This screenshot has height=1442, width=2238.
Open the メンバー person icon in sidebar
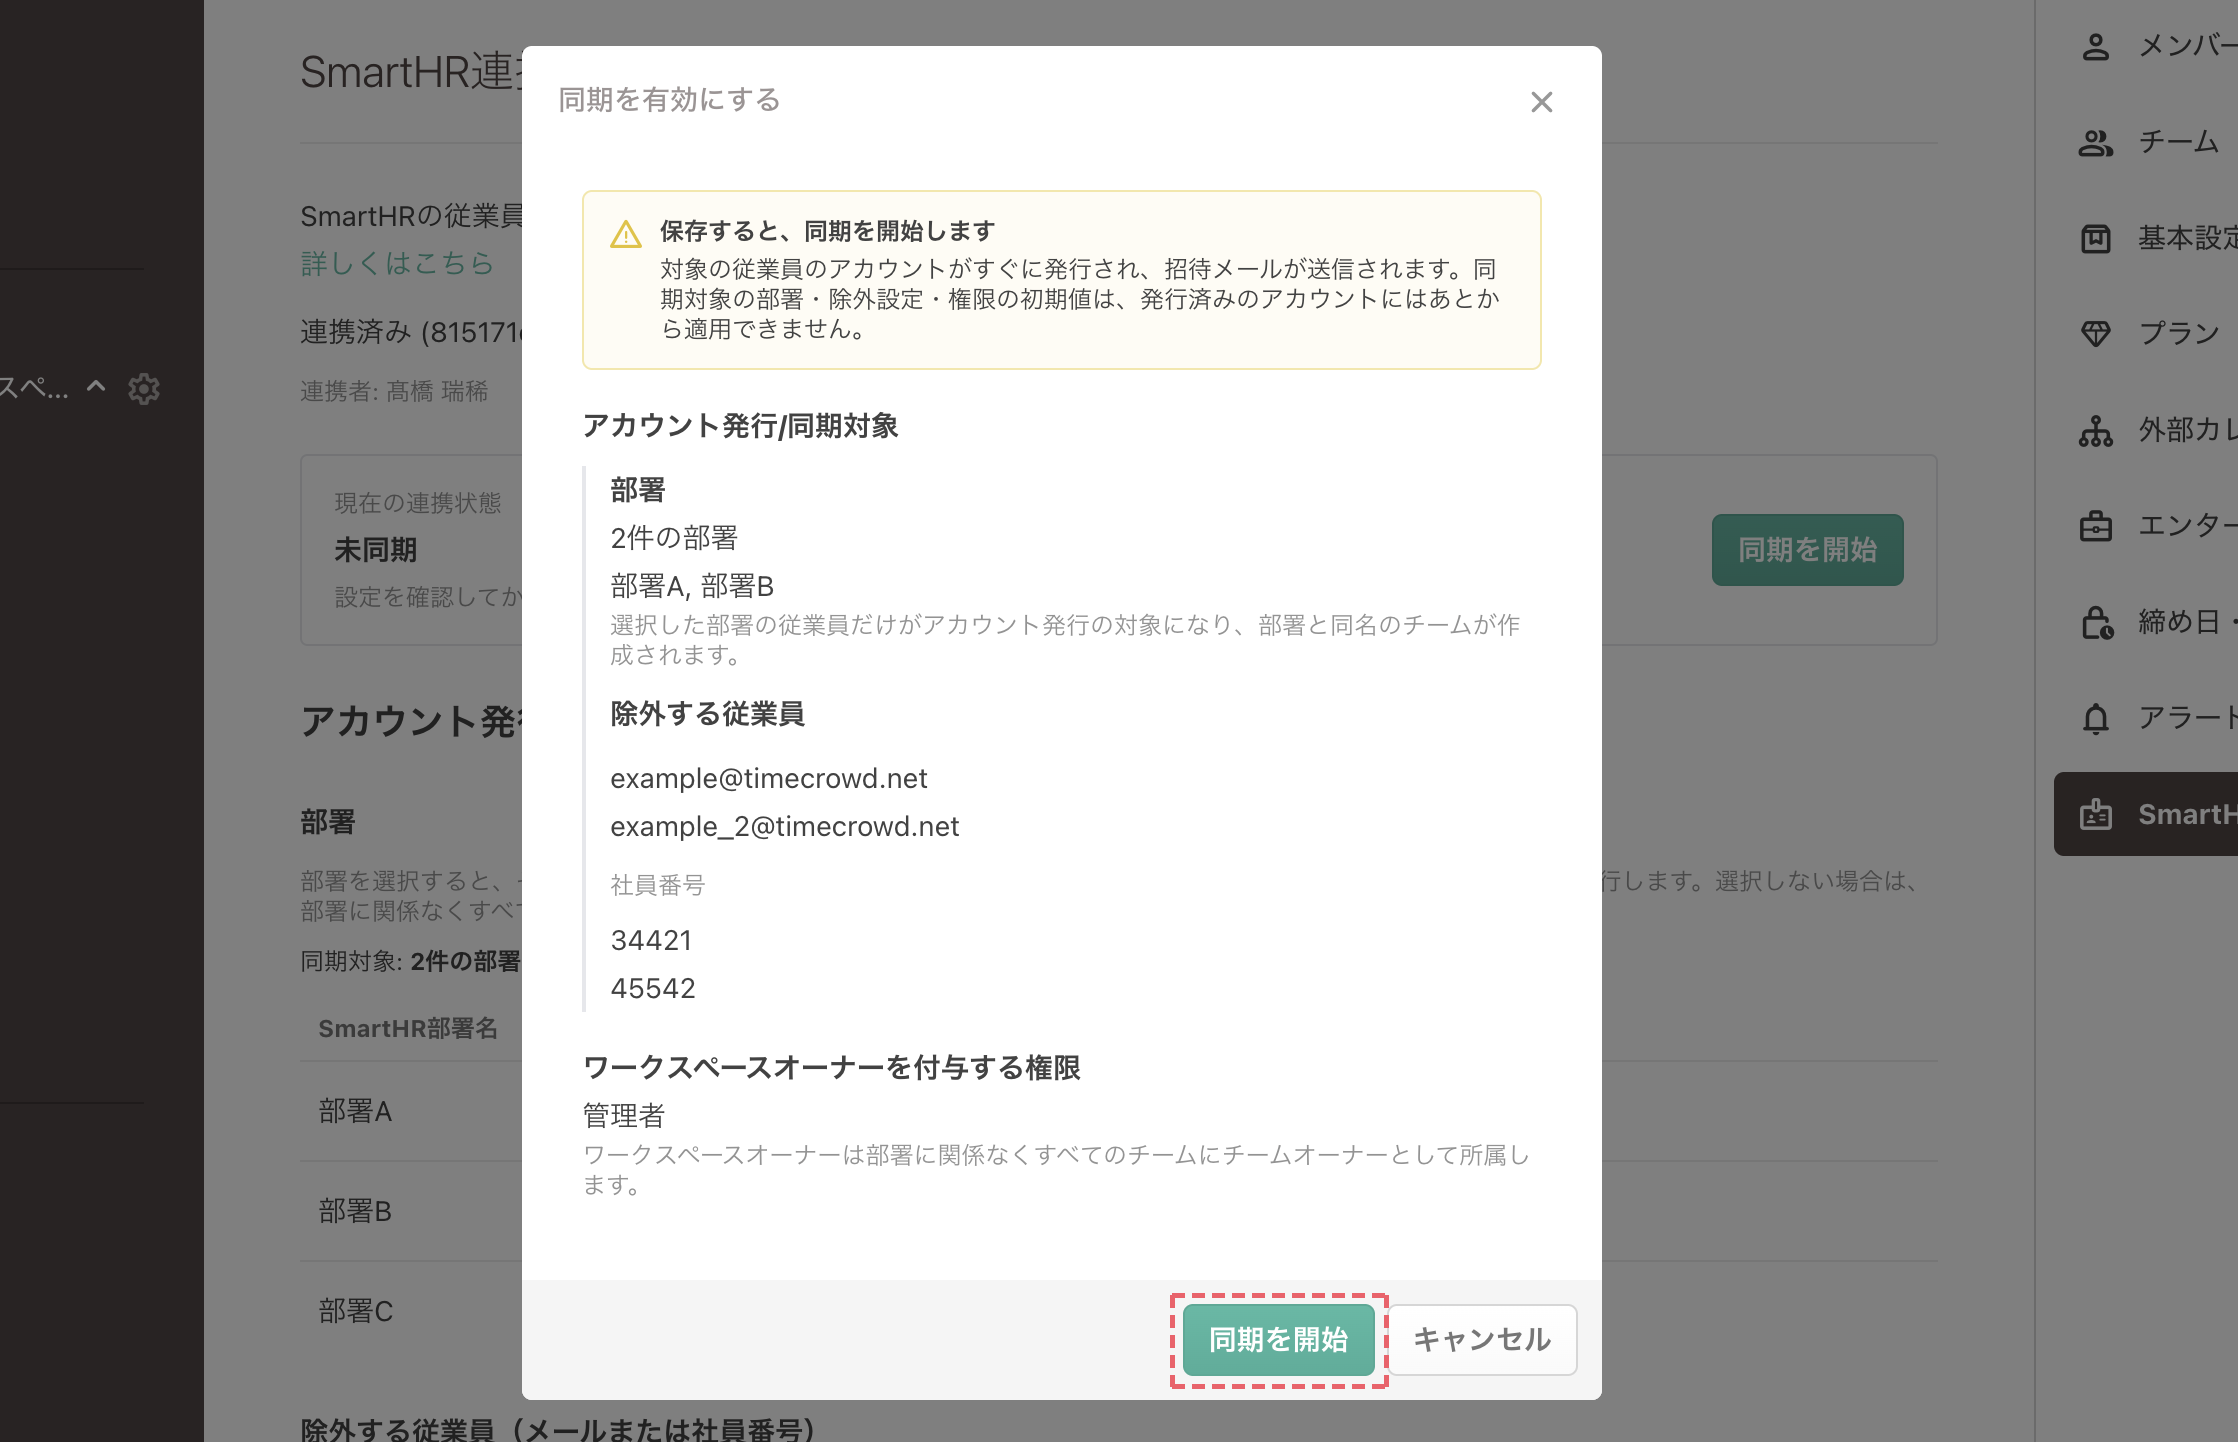click(2095, 46)
